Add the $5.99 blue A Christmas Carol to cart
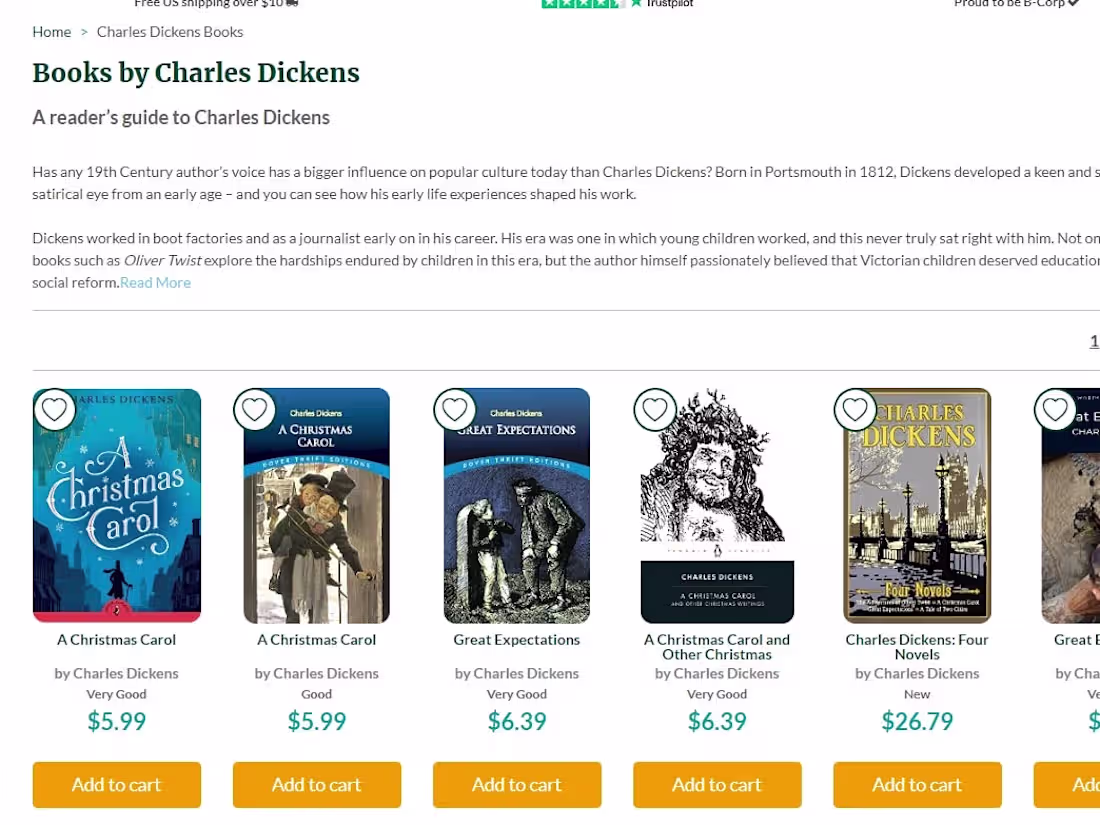Screen dimensions: 1100x825 pos(116,784)
